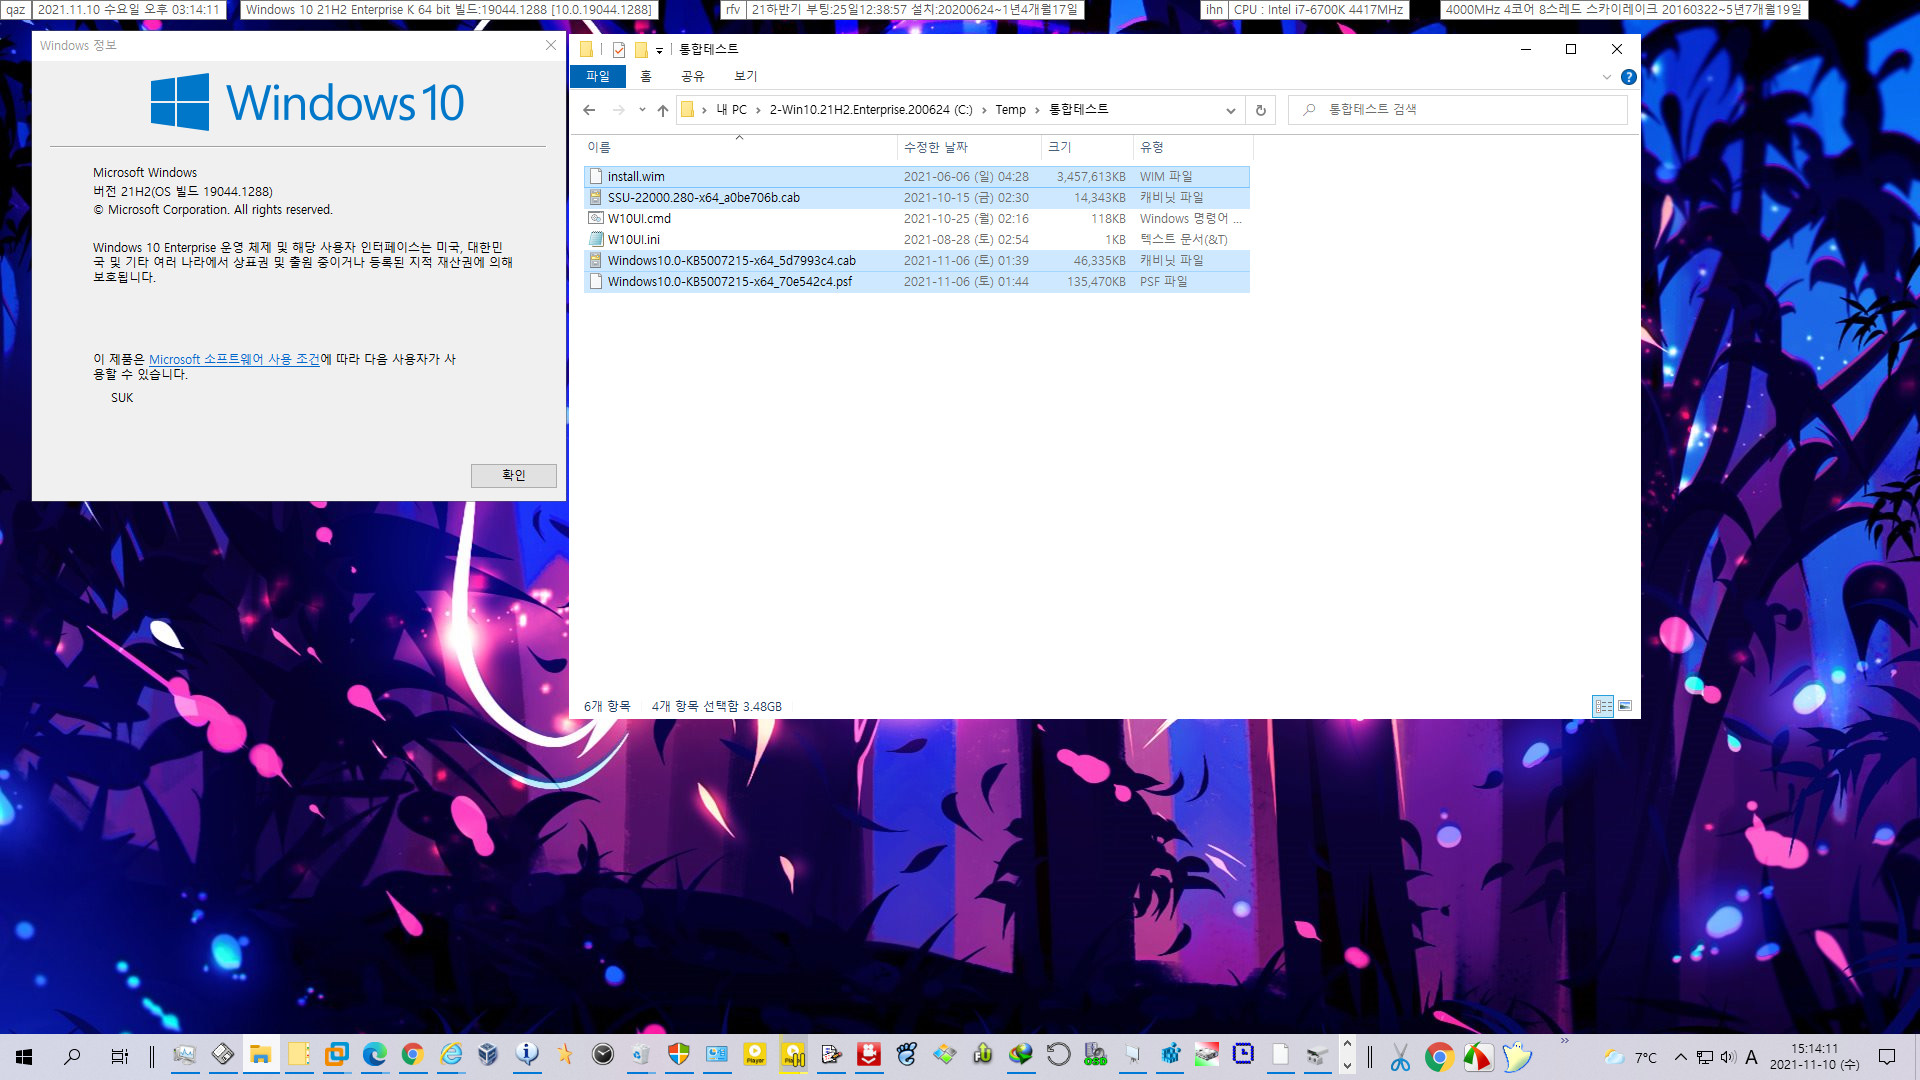
Task: Click the Explorer forward navigation arrow
Action: (x=618, y=110)
